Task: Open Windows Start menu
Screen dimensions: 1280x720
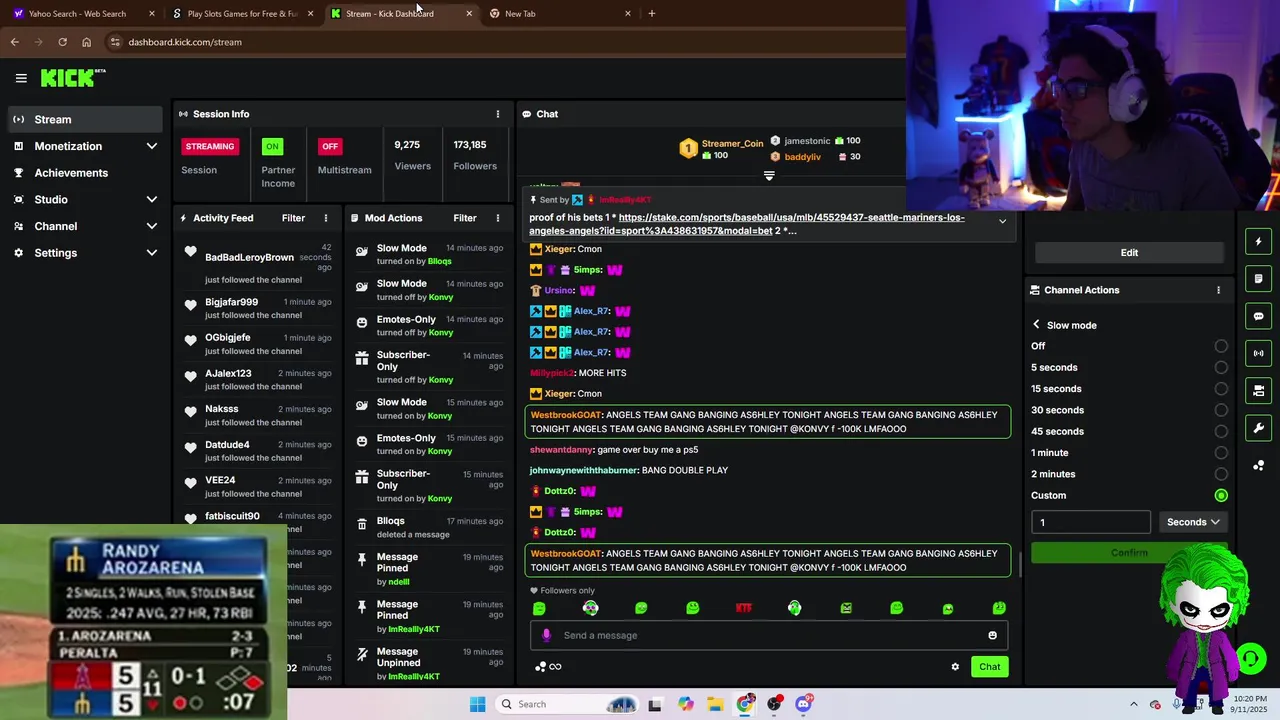Action: pyautogui.click(x=478, y=704)
